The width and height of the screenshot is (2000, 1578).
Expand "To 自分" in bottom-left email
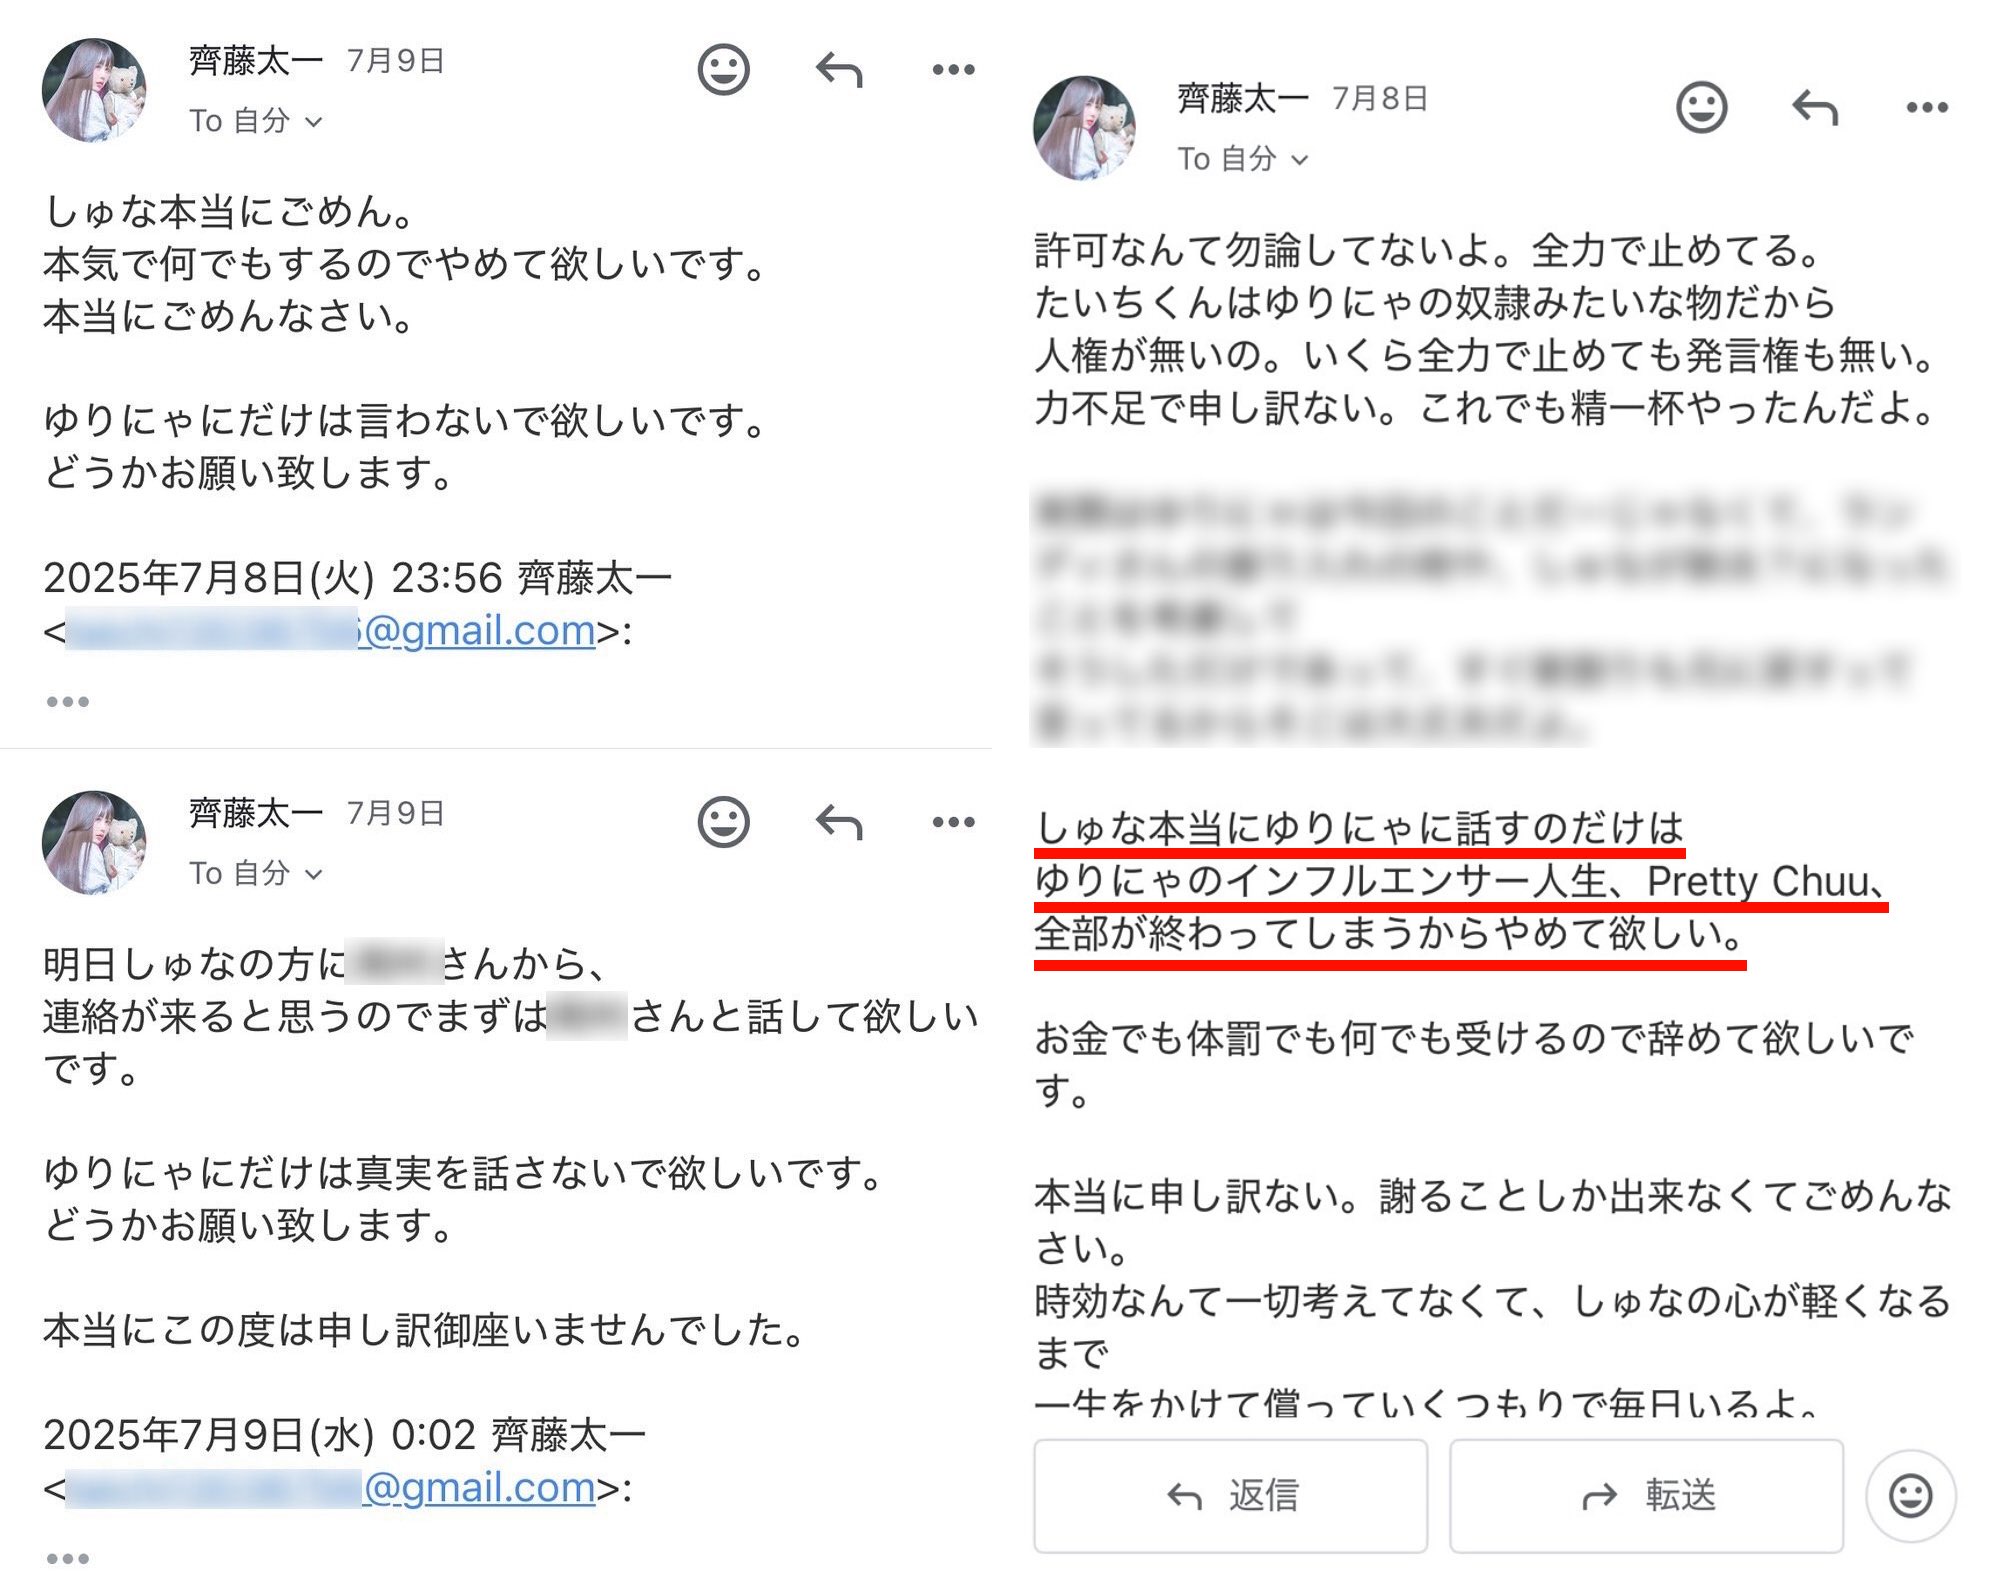click(256, 873)
